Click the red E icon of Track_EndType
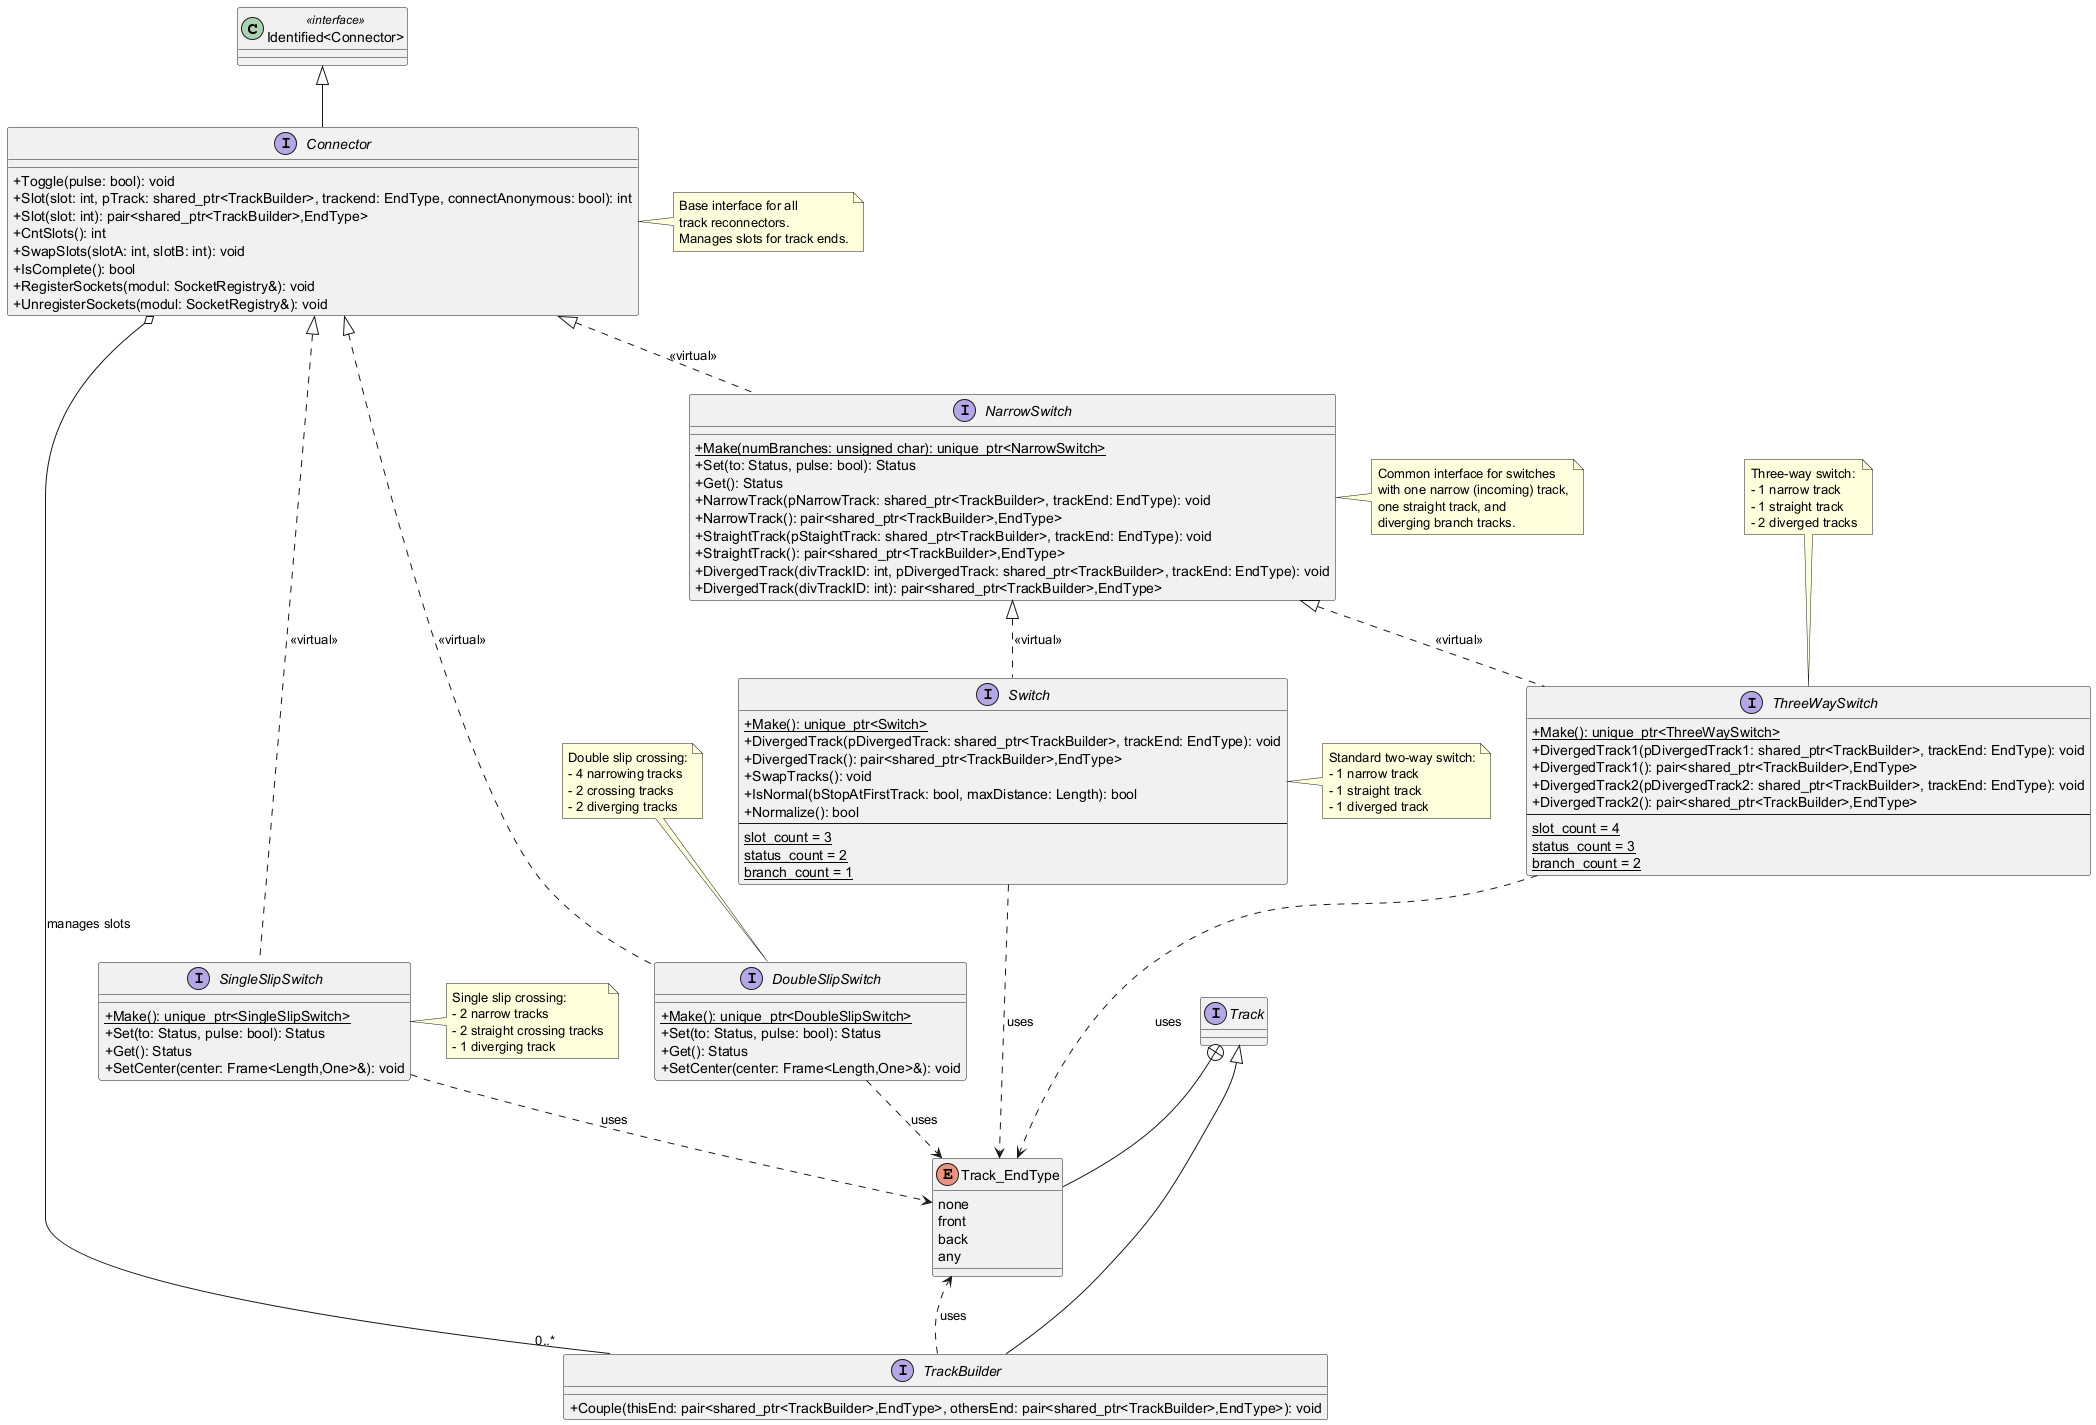Screen dimensions: 2096x1425 pyautogui.click(x=946, y=1175)
